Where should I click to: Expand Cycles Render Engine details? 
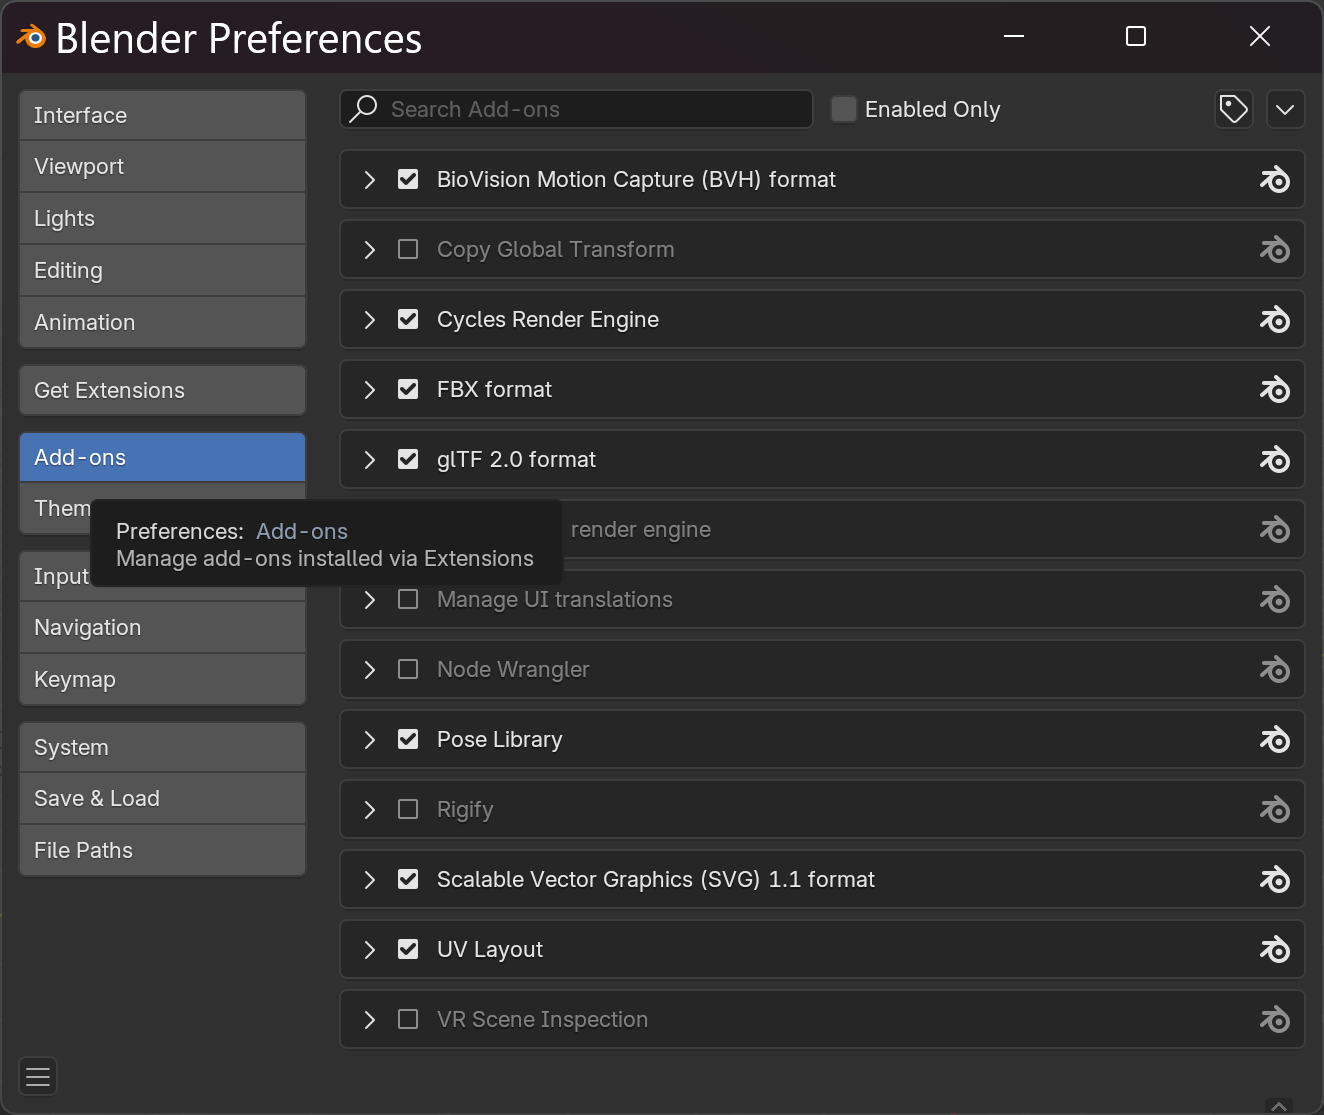click(x=370, y=319)
